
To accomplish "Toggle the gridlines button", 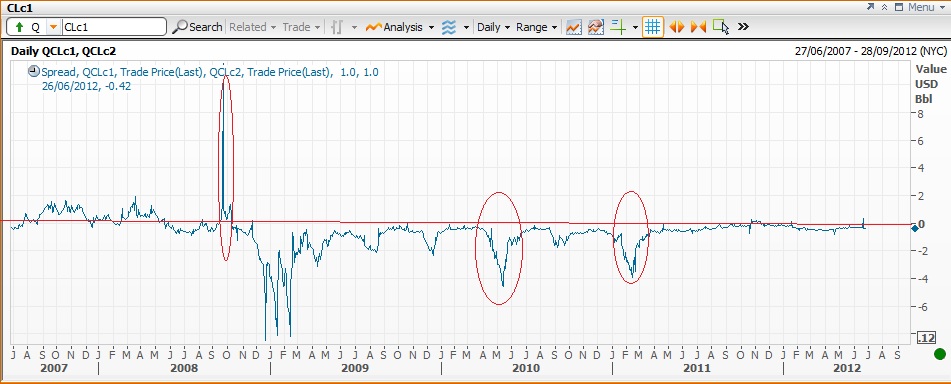I will coord(653,27).
